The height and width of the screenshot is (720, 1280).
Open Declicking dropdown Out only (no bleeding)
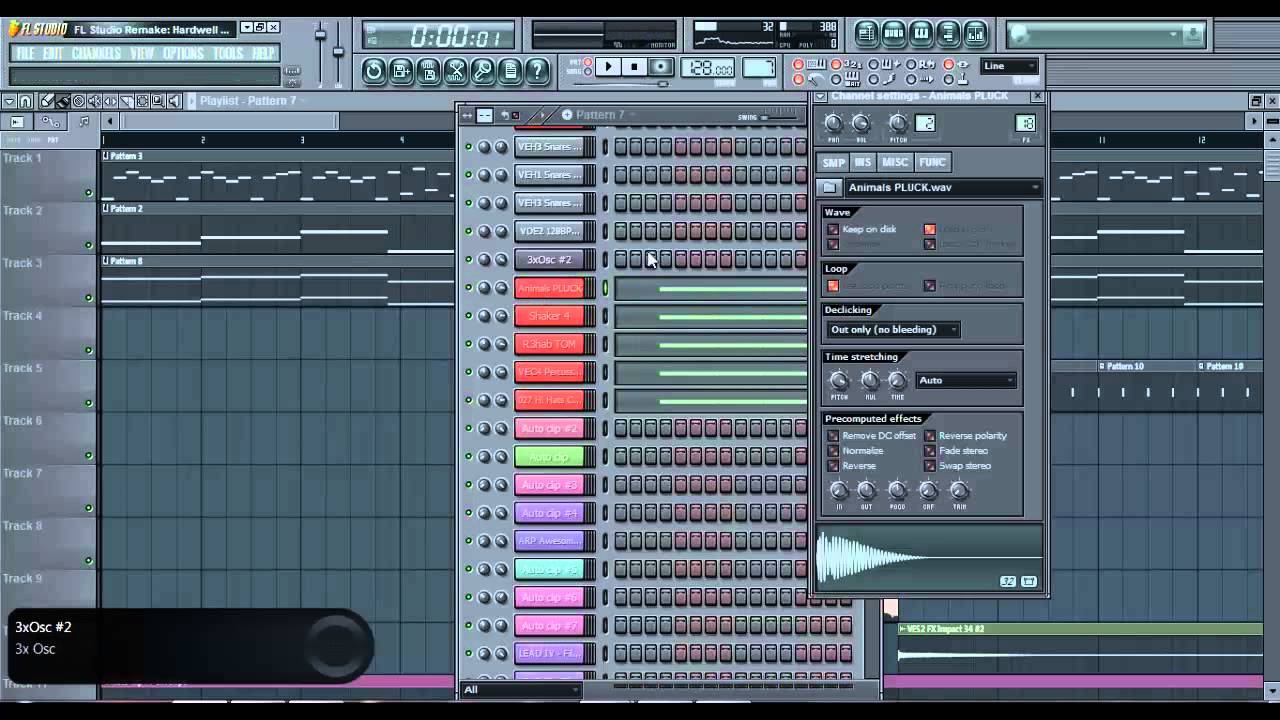tap(893, 329)
